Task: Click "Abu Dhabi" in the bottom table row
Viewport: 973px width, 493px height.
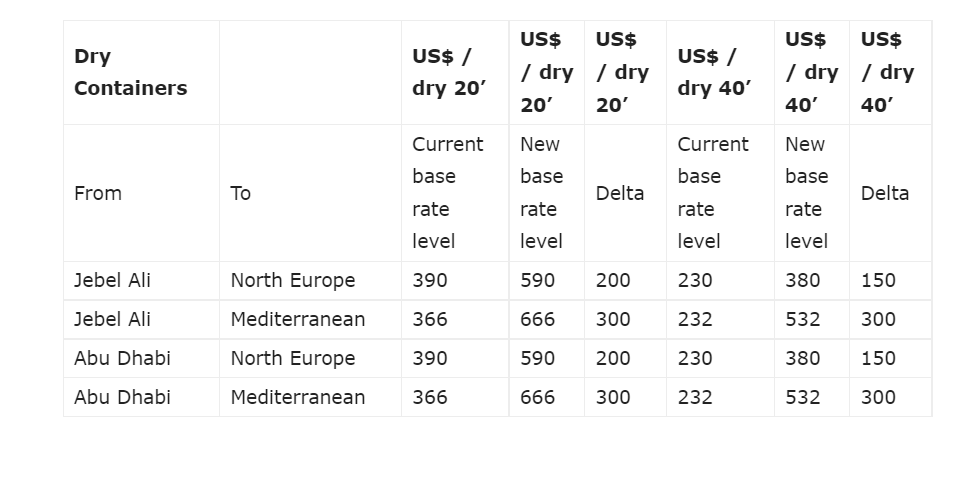Action: [122, 397]
